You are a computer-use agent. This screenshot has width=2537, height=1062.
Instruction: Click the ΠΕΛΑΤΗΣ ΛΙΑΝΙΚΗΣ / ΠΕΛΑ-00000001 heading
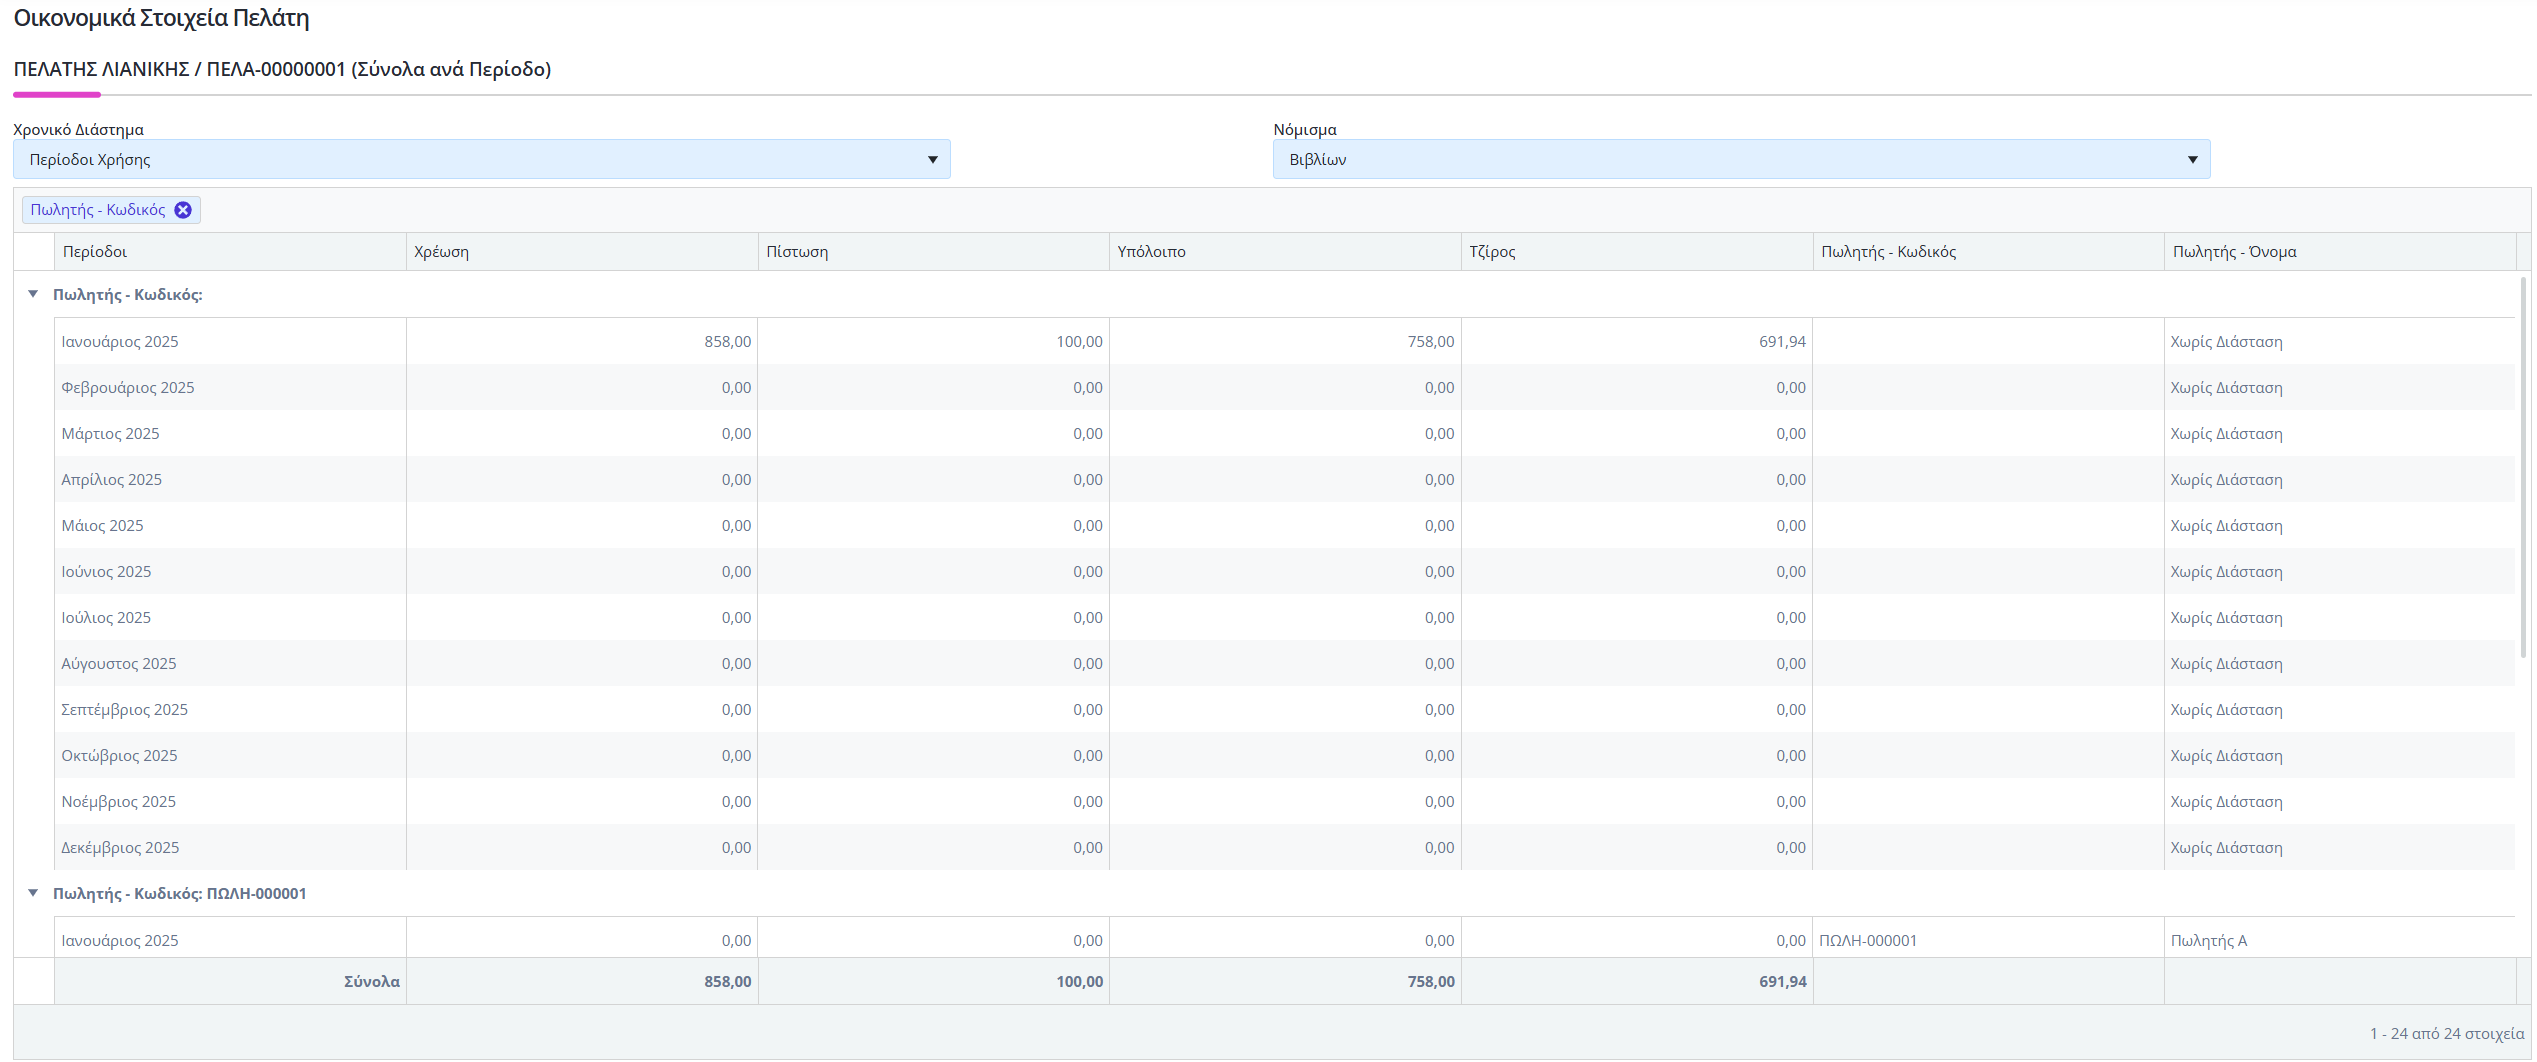tap(282, 70)
